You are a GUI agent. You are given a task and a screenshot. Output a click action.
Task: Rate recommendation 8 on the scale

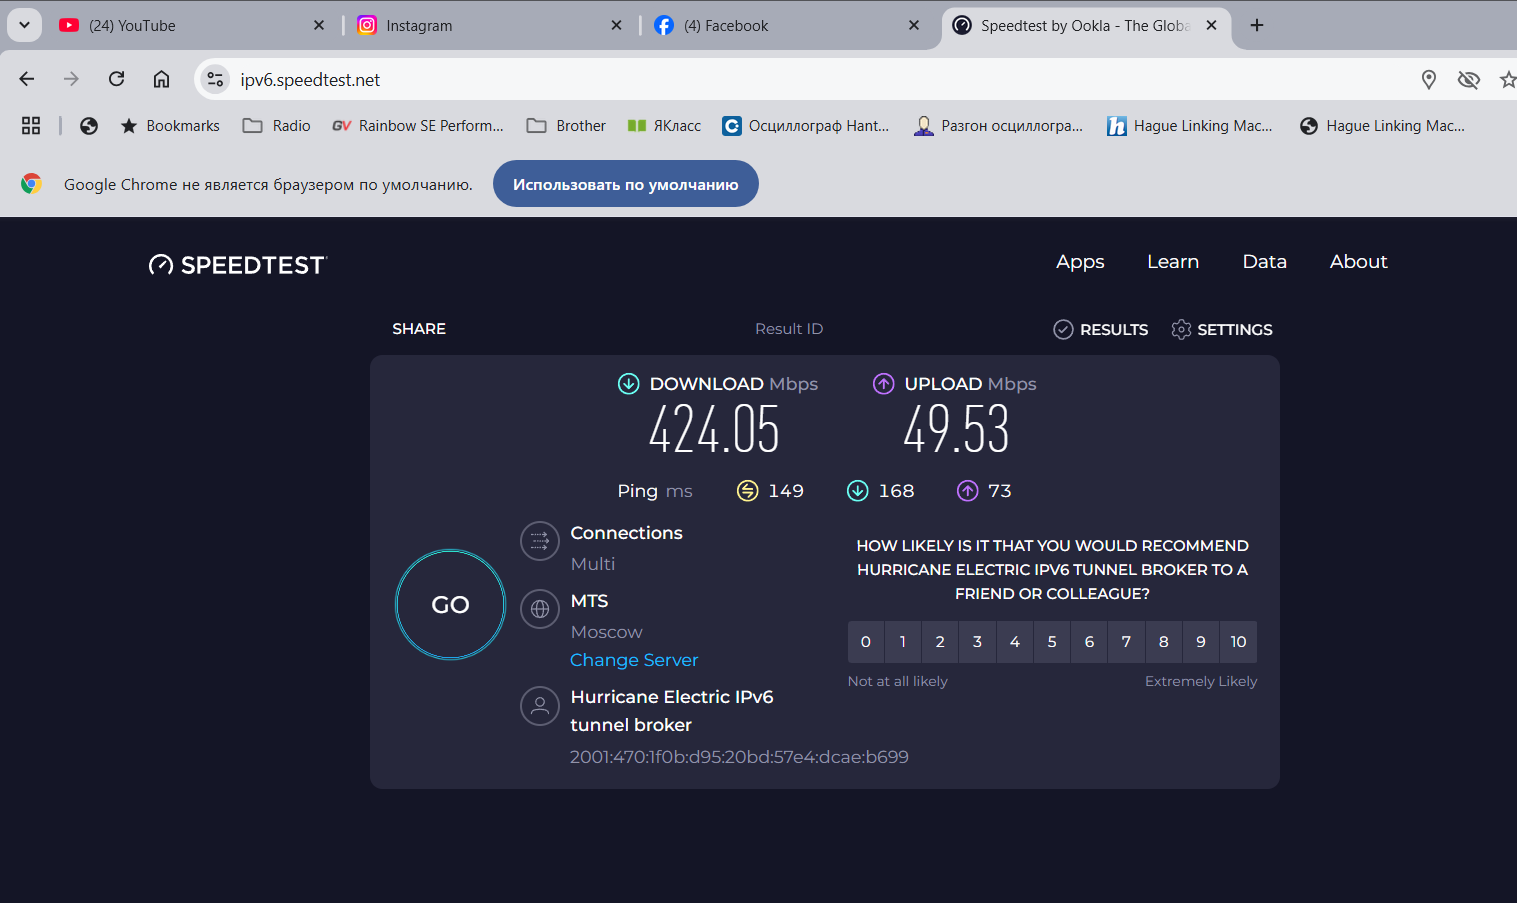click(x=1164, y=642)
